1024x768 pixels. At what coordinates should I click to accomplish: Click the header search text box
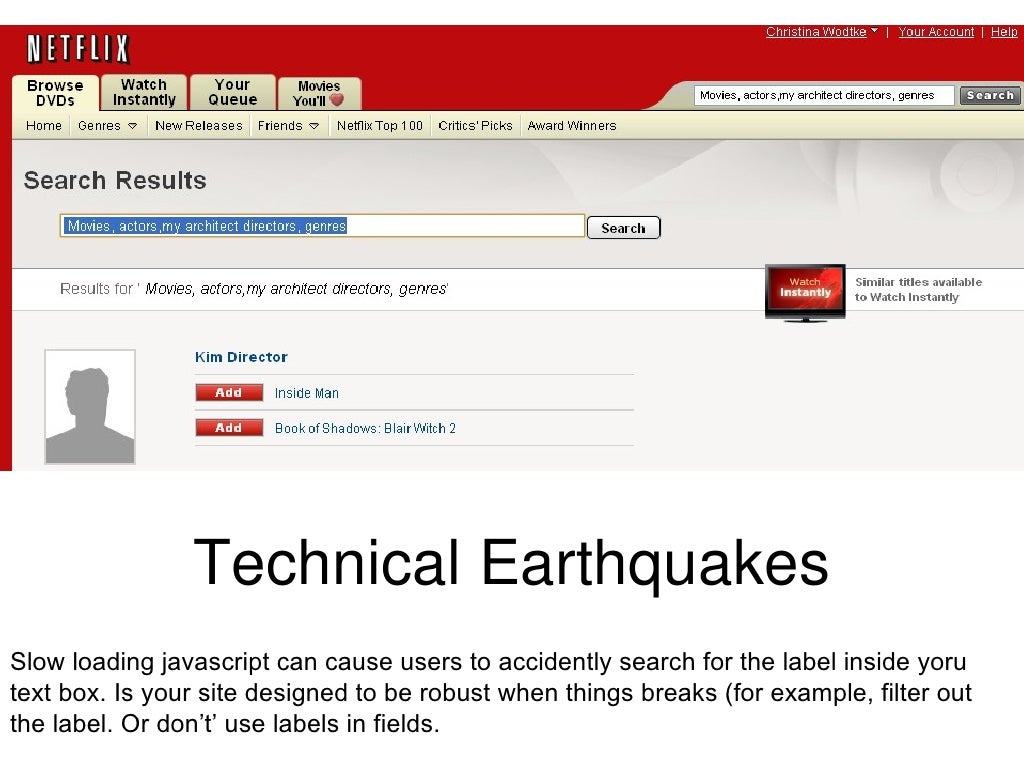(x=824, y=95)
